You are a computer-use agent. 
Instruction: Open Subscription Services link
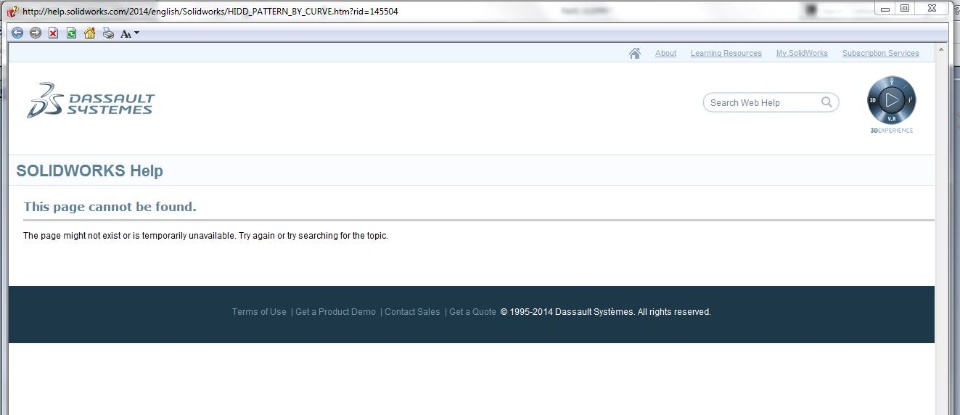[x=880, y=53]
